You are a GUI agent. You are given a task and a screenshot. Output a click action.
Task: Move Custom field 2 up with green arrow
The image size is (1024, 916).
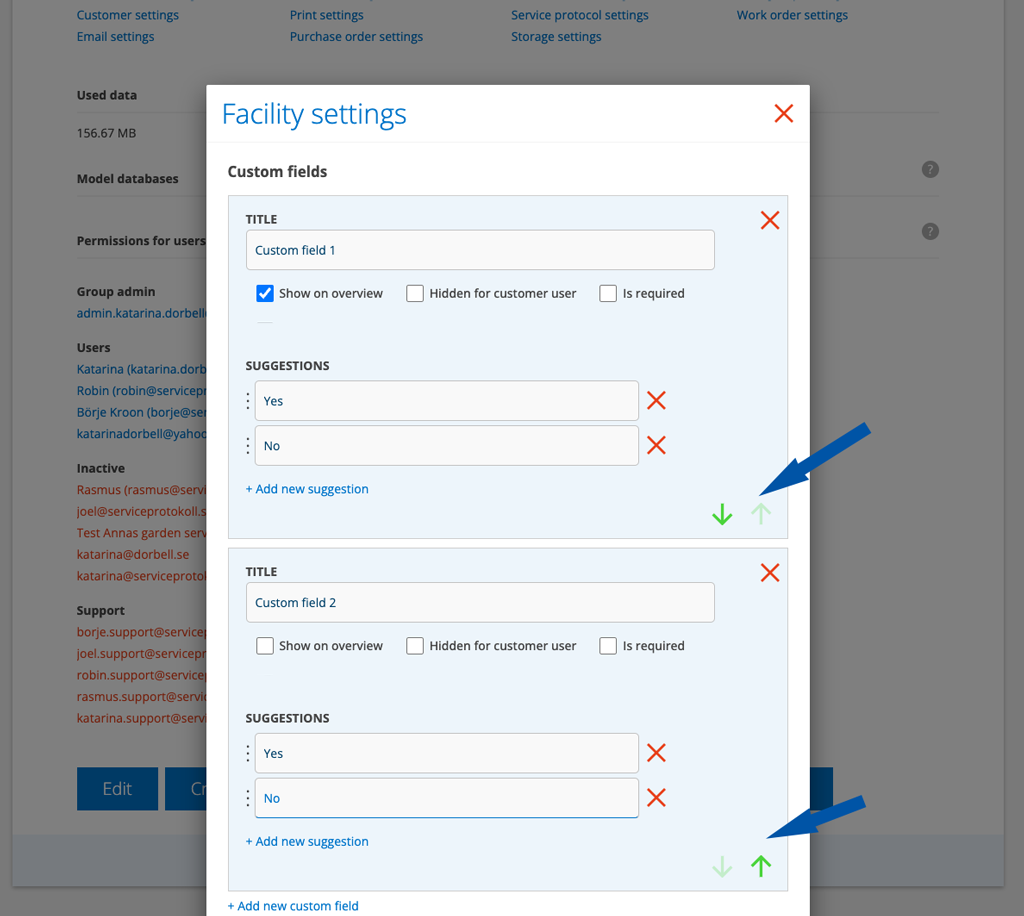(761, 867)
